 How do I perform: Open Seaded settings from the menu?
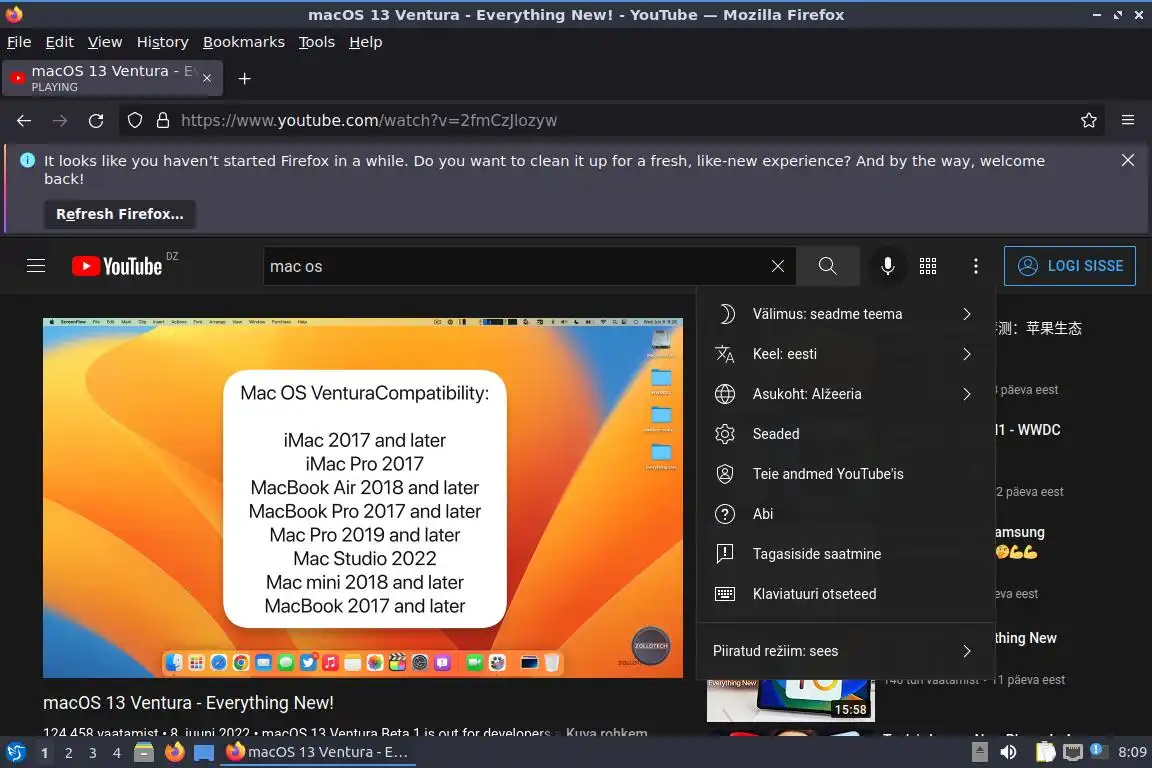click(846, 434)
